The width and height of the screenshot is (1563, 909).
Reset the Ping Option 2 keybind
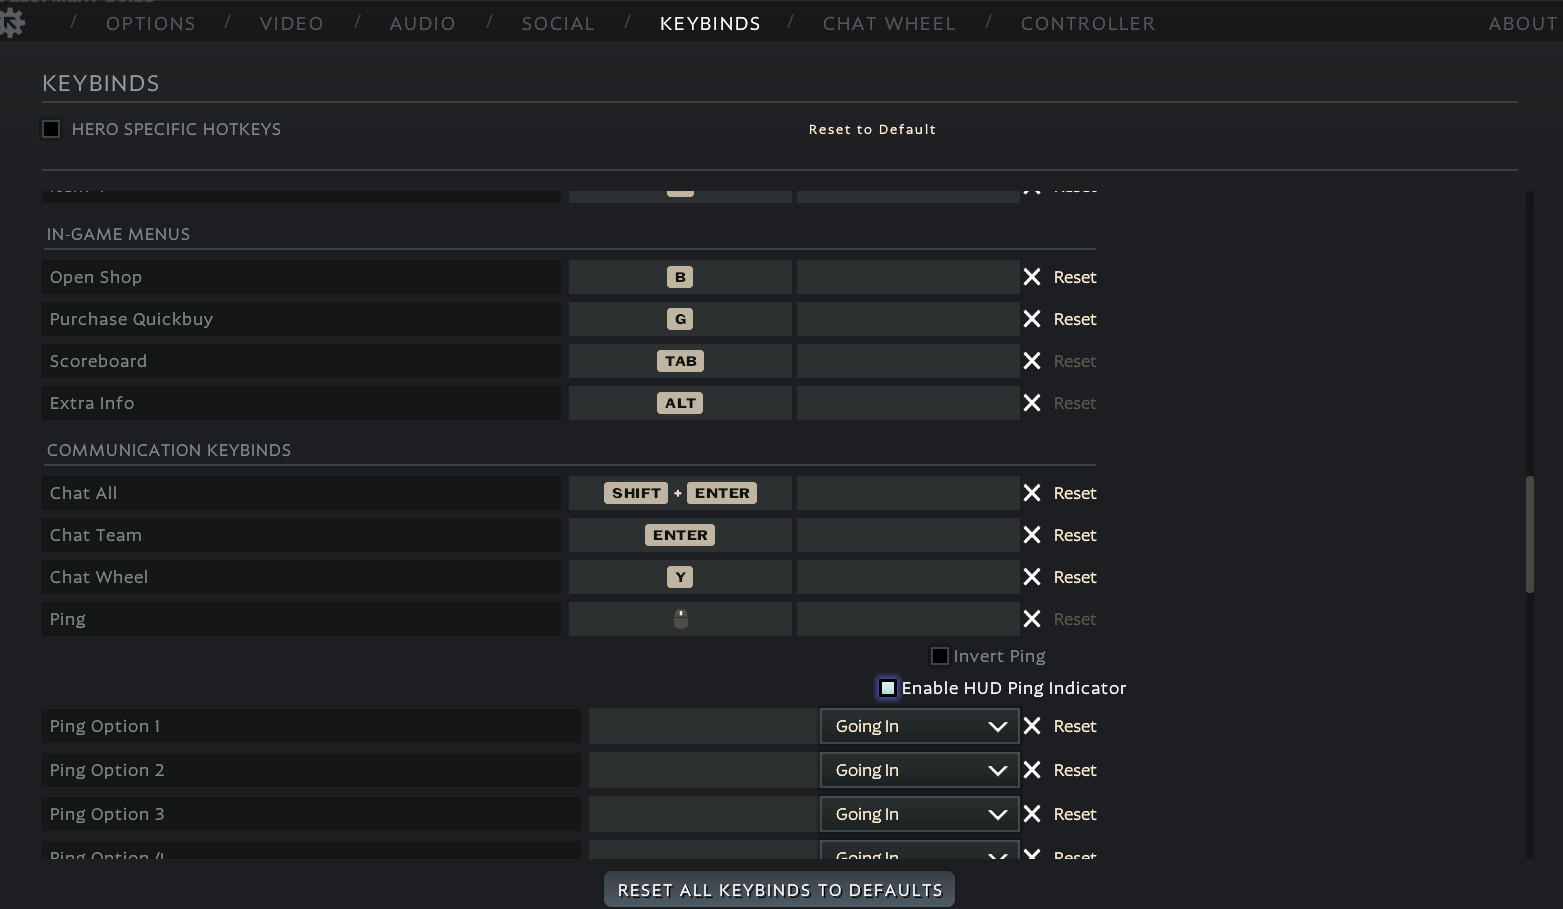pos(1075,770)
